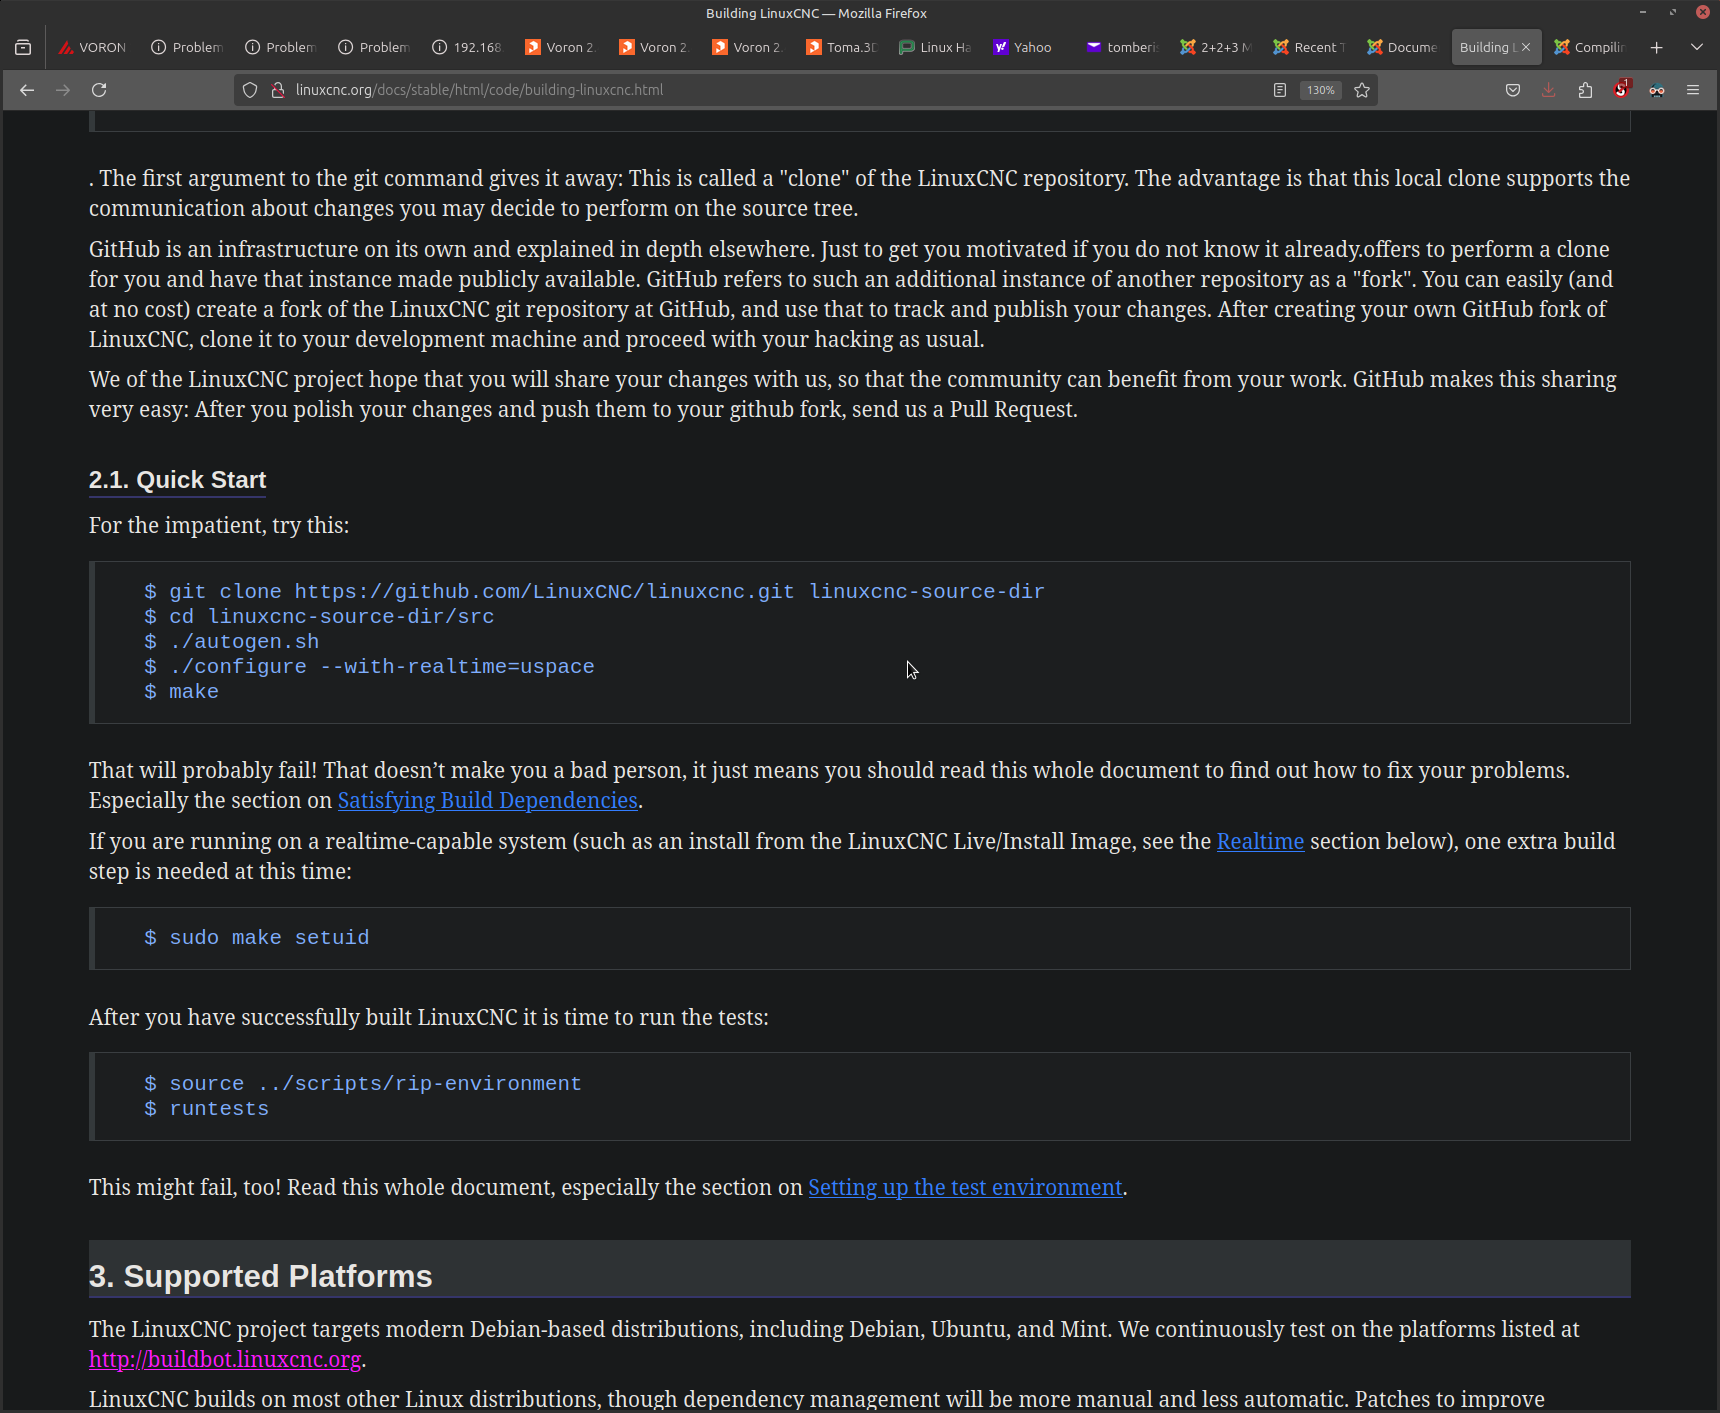Open a new tab

click(x=1656, y=47)
